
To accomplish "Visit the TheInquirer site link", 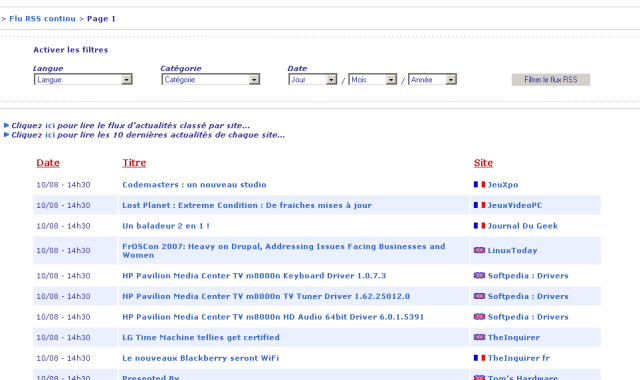I will tap(514, 338).
